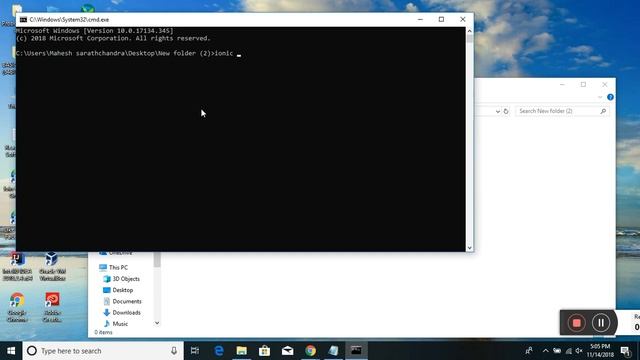Click cmd scrollbar down arrow

click(x=469, y=248)
